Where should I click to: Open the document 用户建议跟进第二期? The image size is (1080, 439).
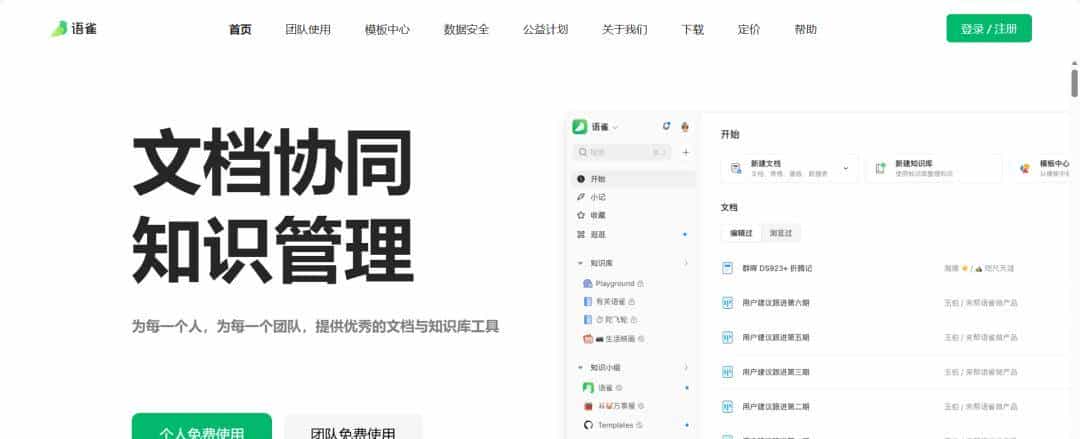pos(776,406)
